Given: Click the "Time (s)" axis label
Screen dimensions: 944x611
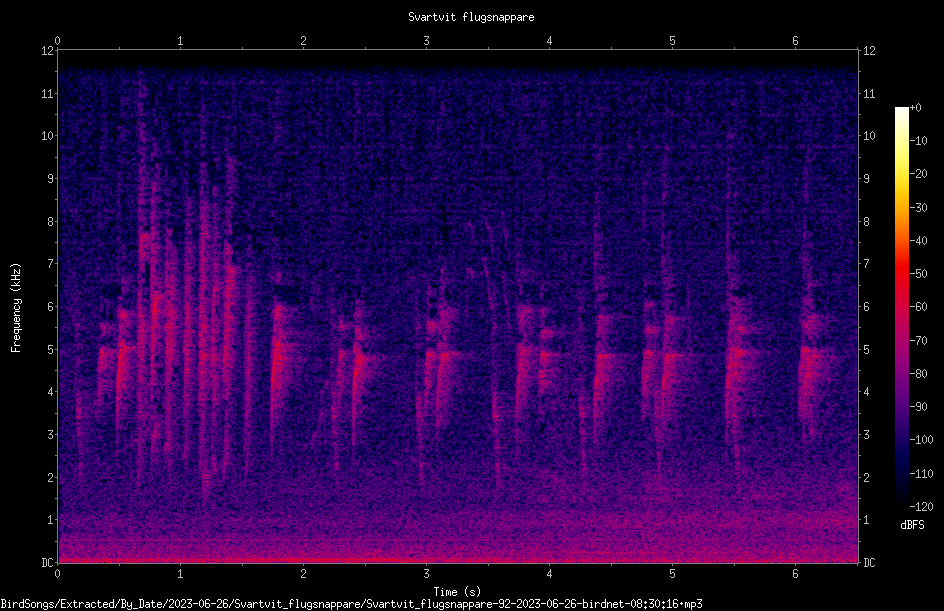Looking at the screenshot, I should point(457,592).
